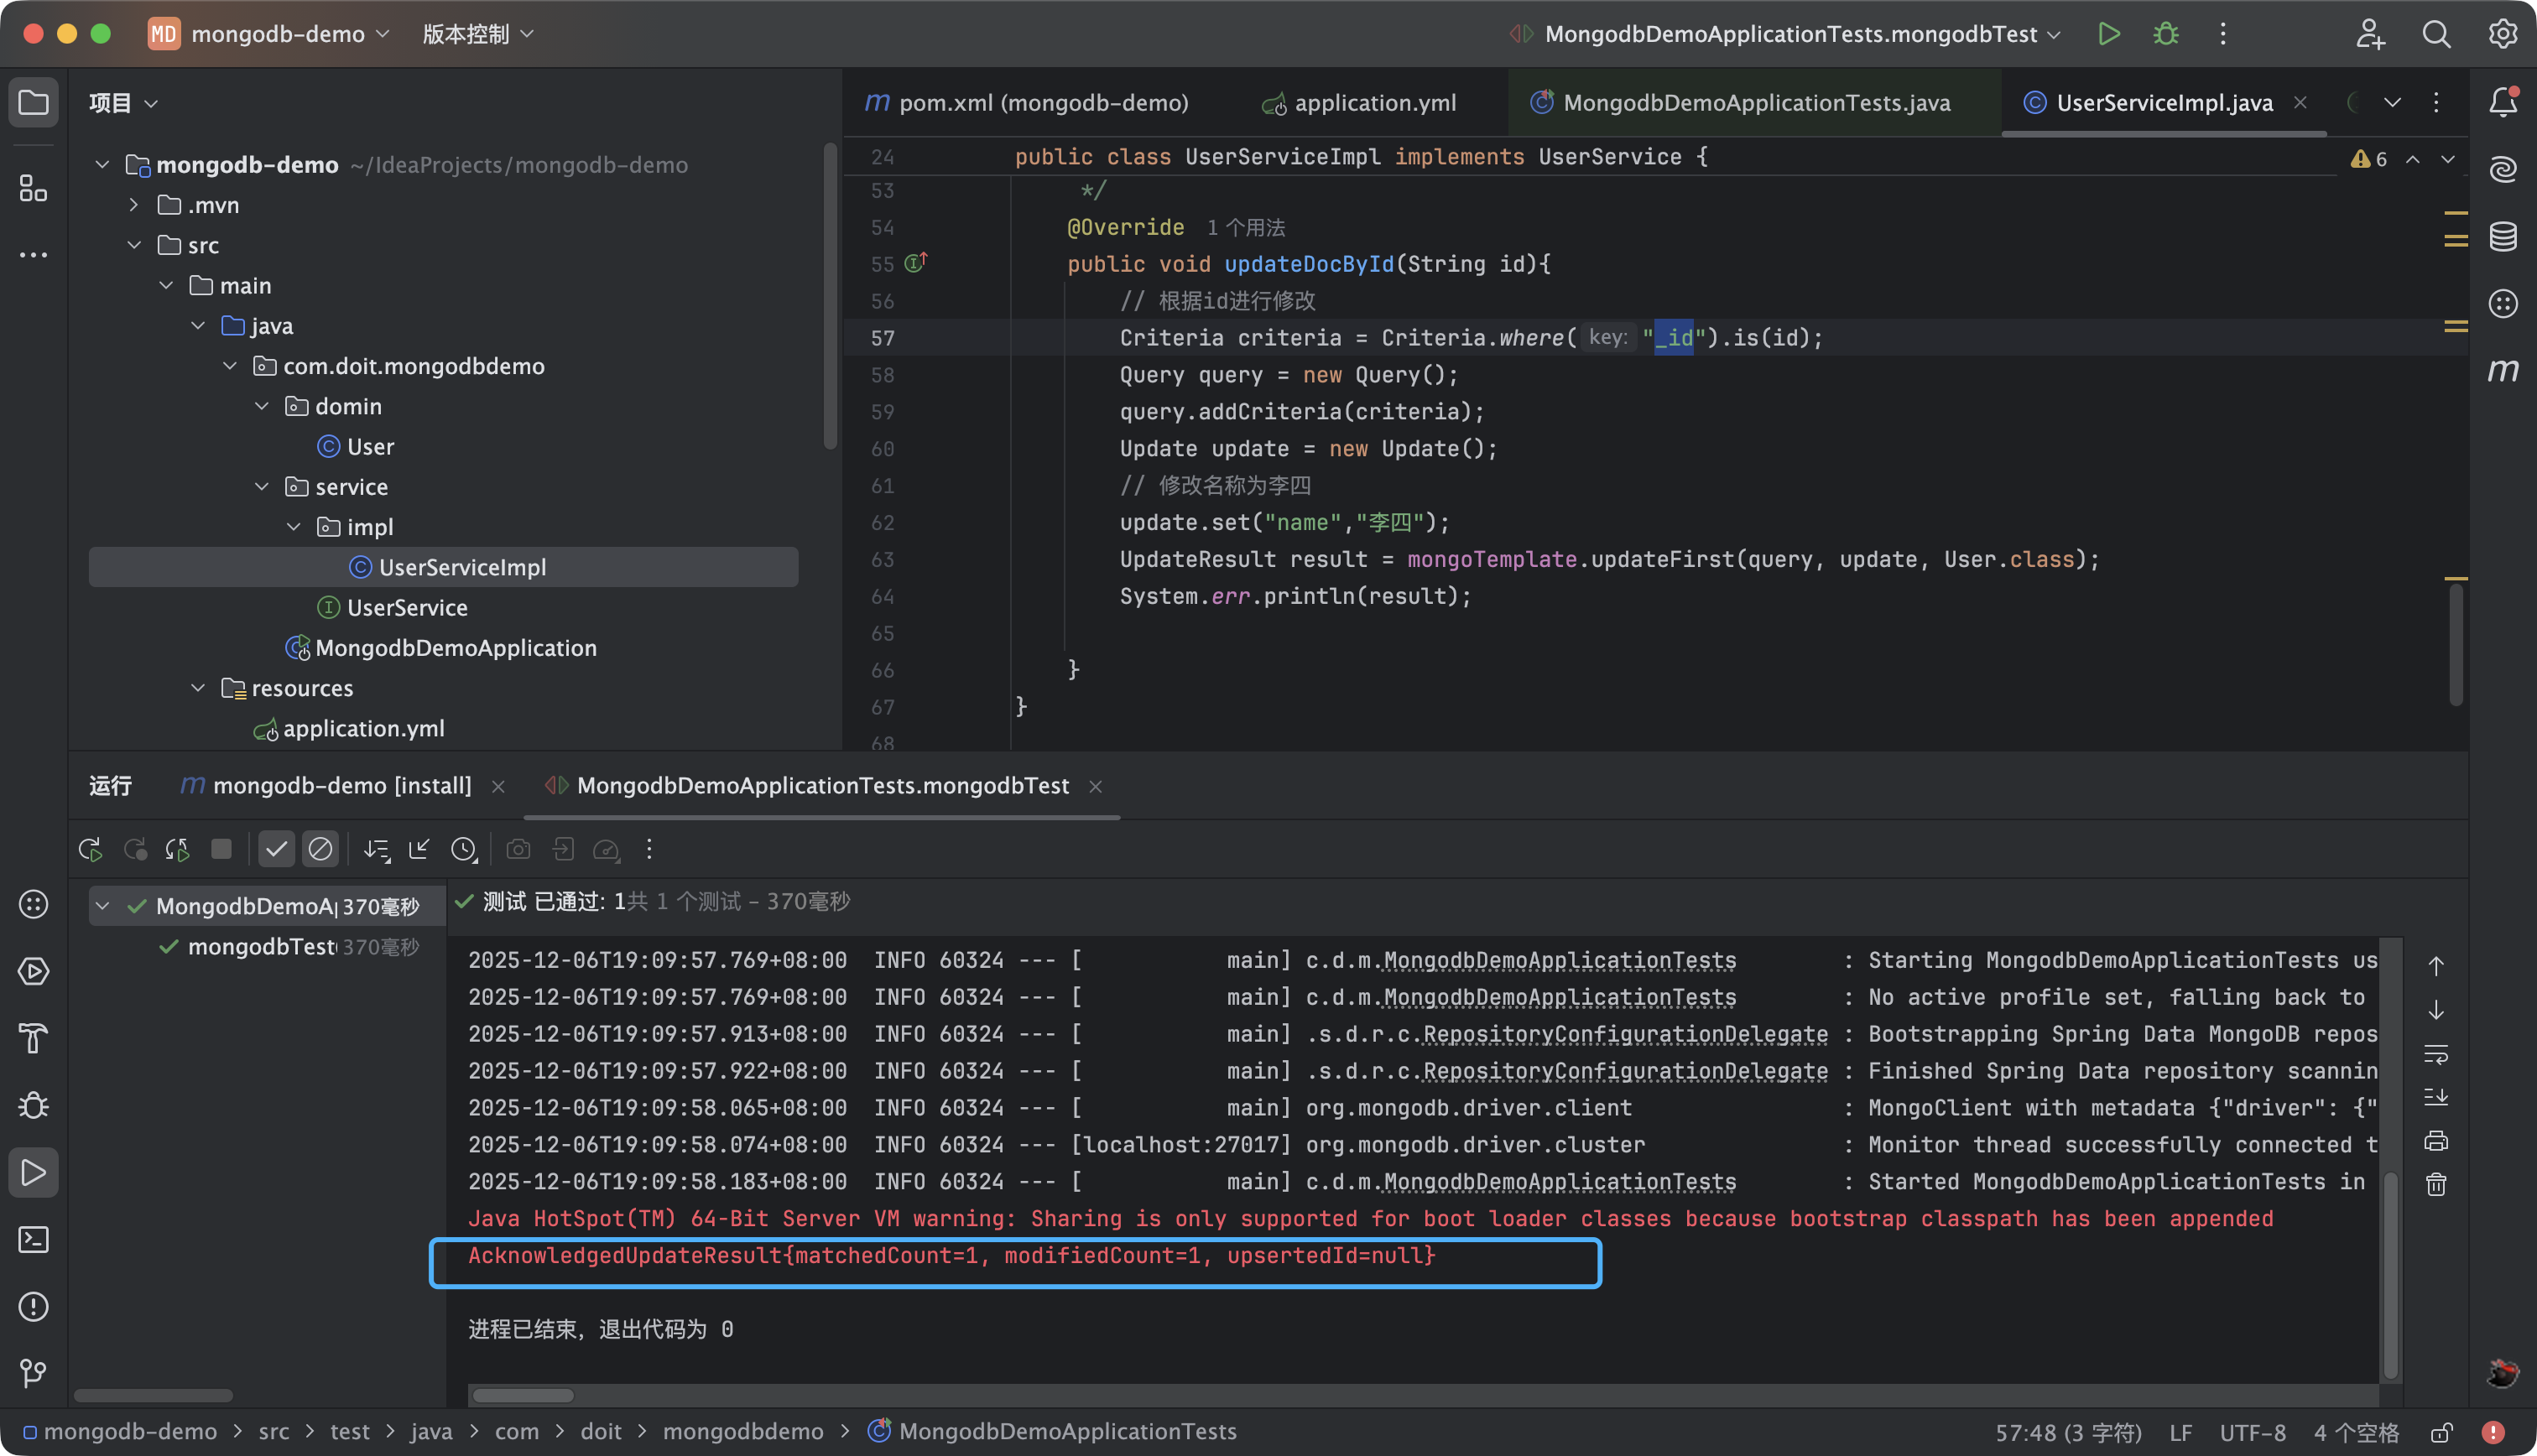Click the Stop process square icon
Image resolution: width=2537 pixels, height=1456 pixels.
[x=221, y=849]
